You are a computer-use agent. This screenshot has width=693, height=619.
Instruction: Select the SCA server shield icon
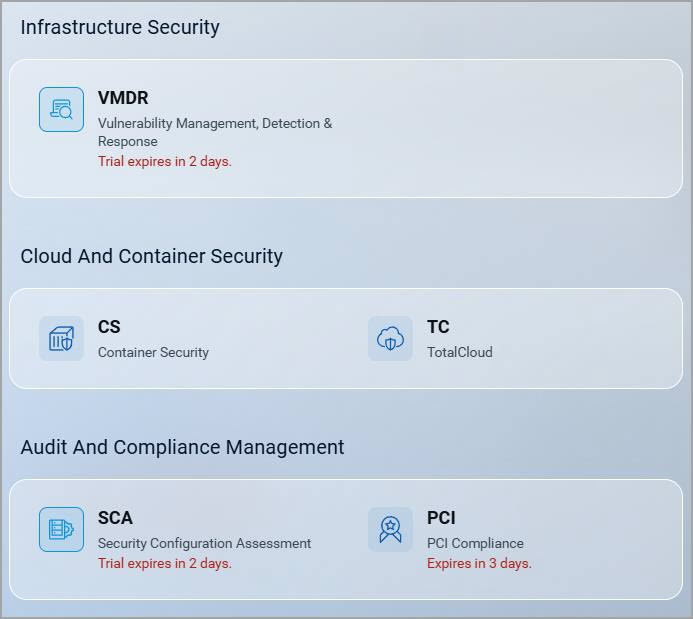[x=61, y=529]
